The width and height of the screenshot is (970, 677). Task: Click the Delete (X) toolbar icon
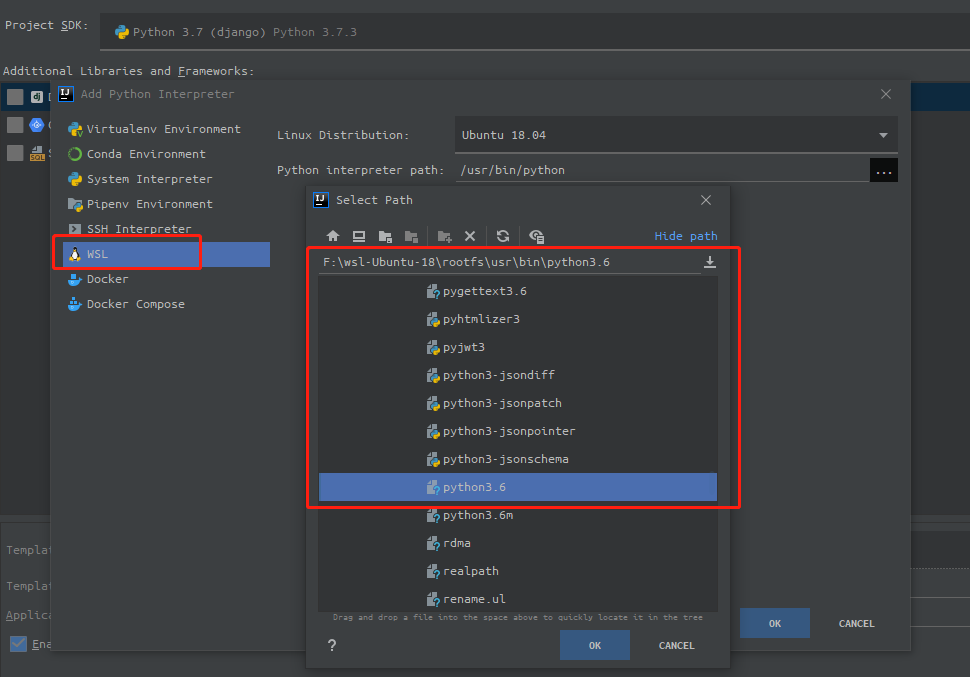(470, 237)
